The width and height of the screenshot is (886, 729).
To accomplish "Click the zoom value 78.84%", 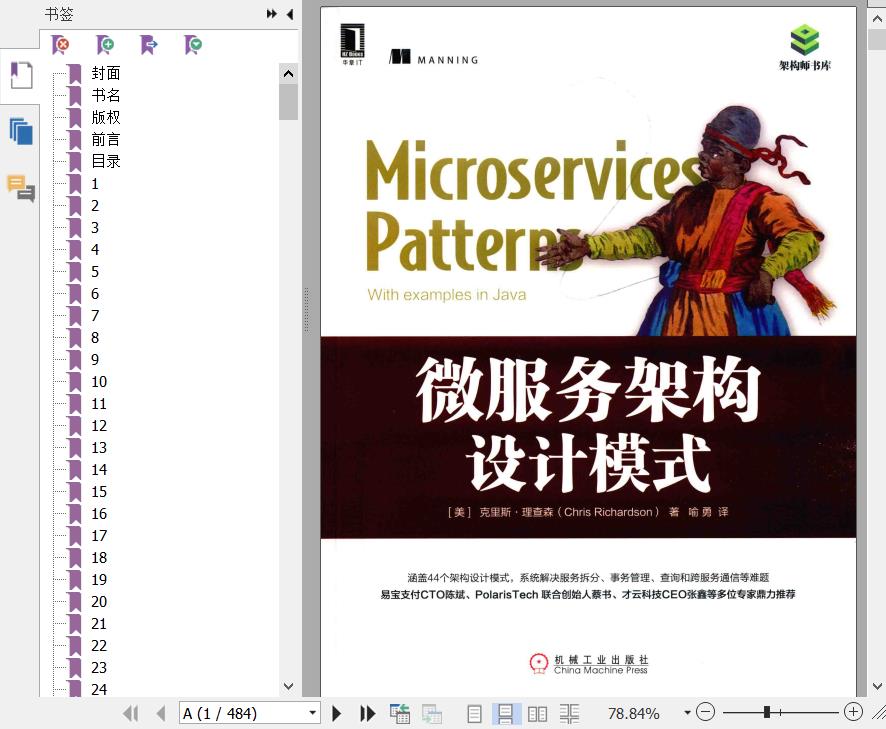I will [633, 714].
